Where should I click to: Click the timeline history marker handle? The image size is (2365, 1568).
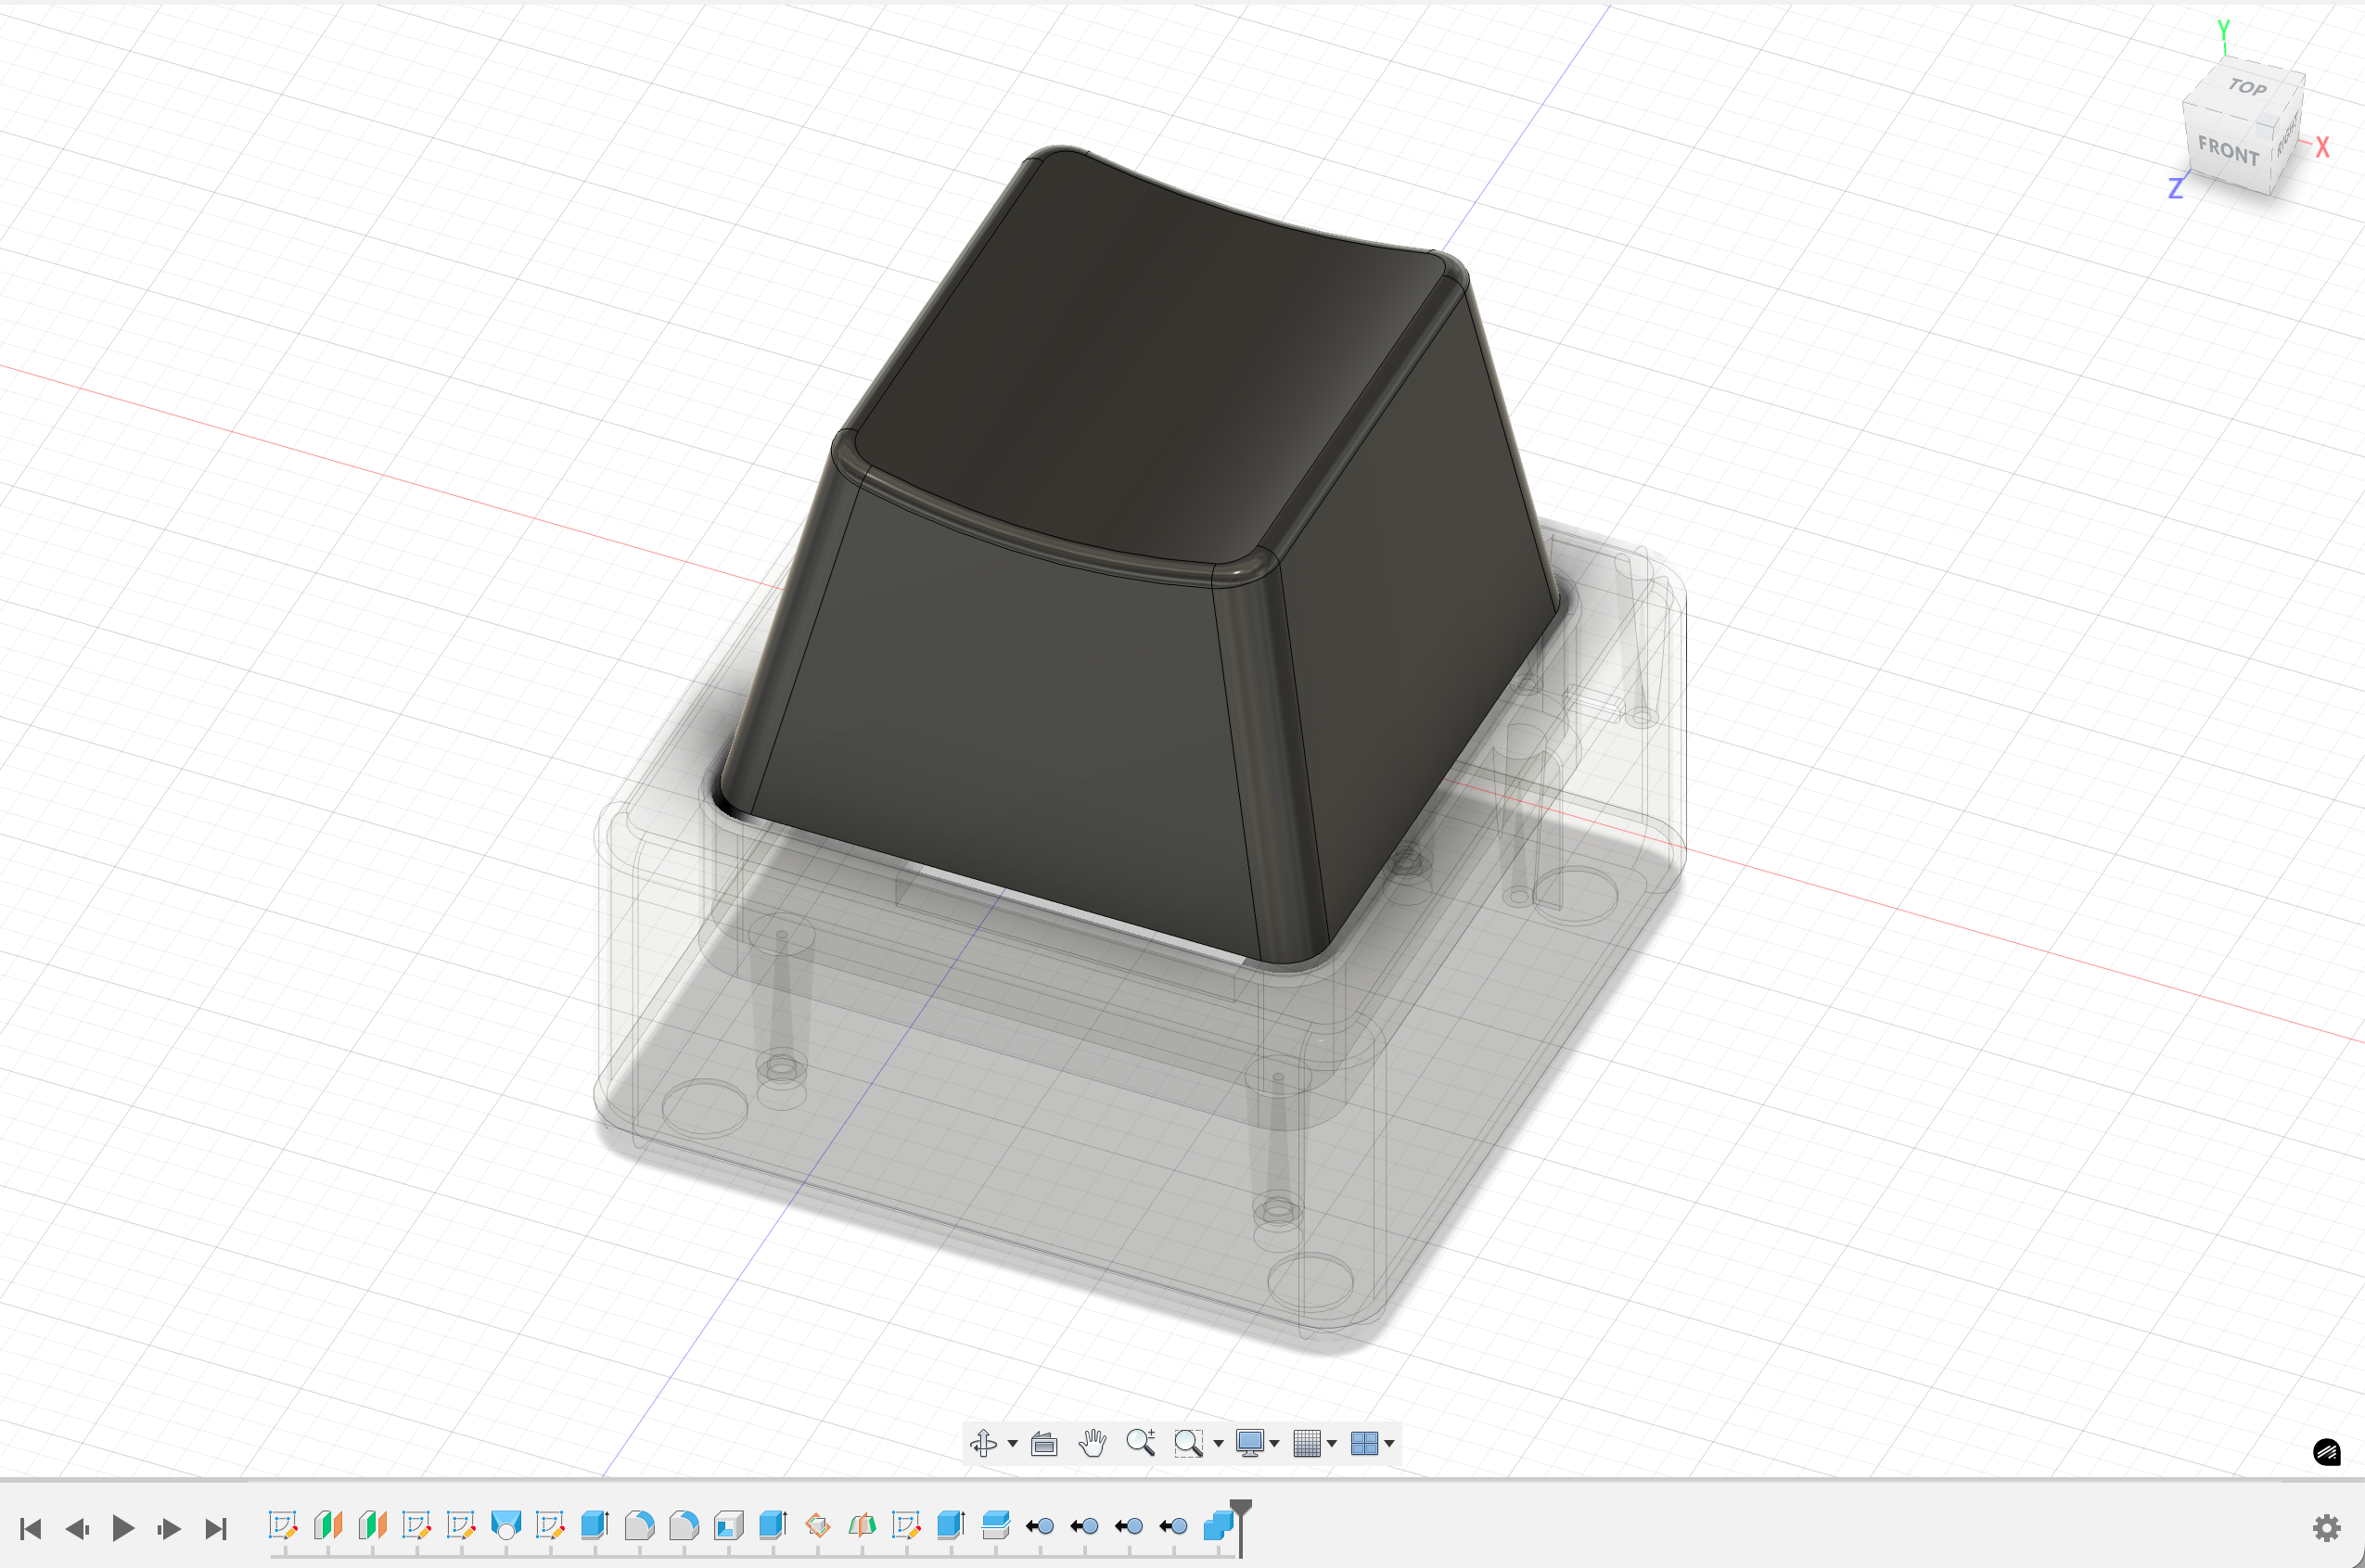tap(1241, 1508)
